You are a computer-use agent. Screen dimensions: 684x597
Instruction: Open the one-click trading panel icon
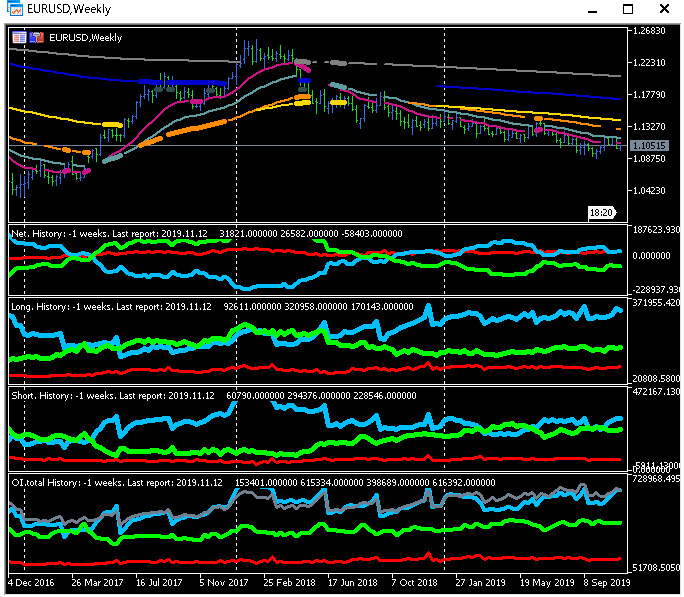[37, 38]
